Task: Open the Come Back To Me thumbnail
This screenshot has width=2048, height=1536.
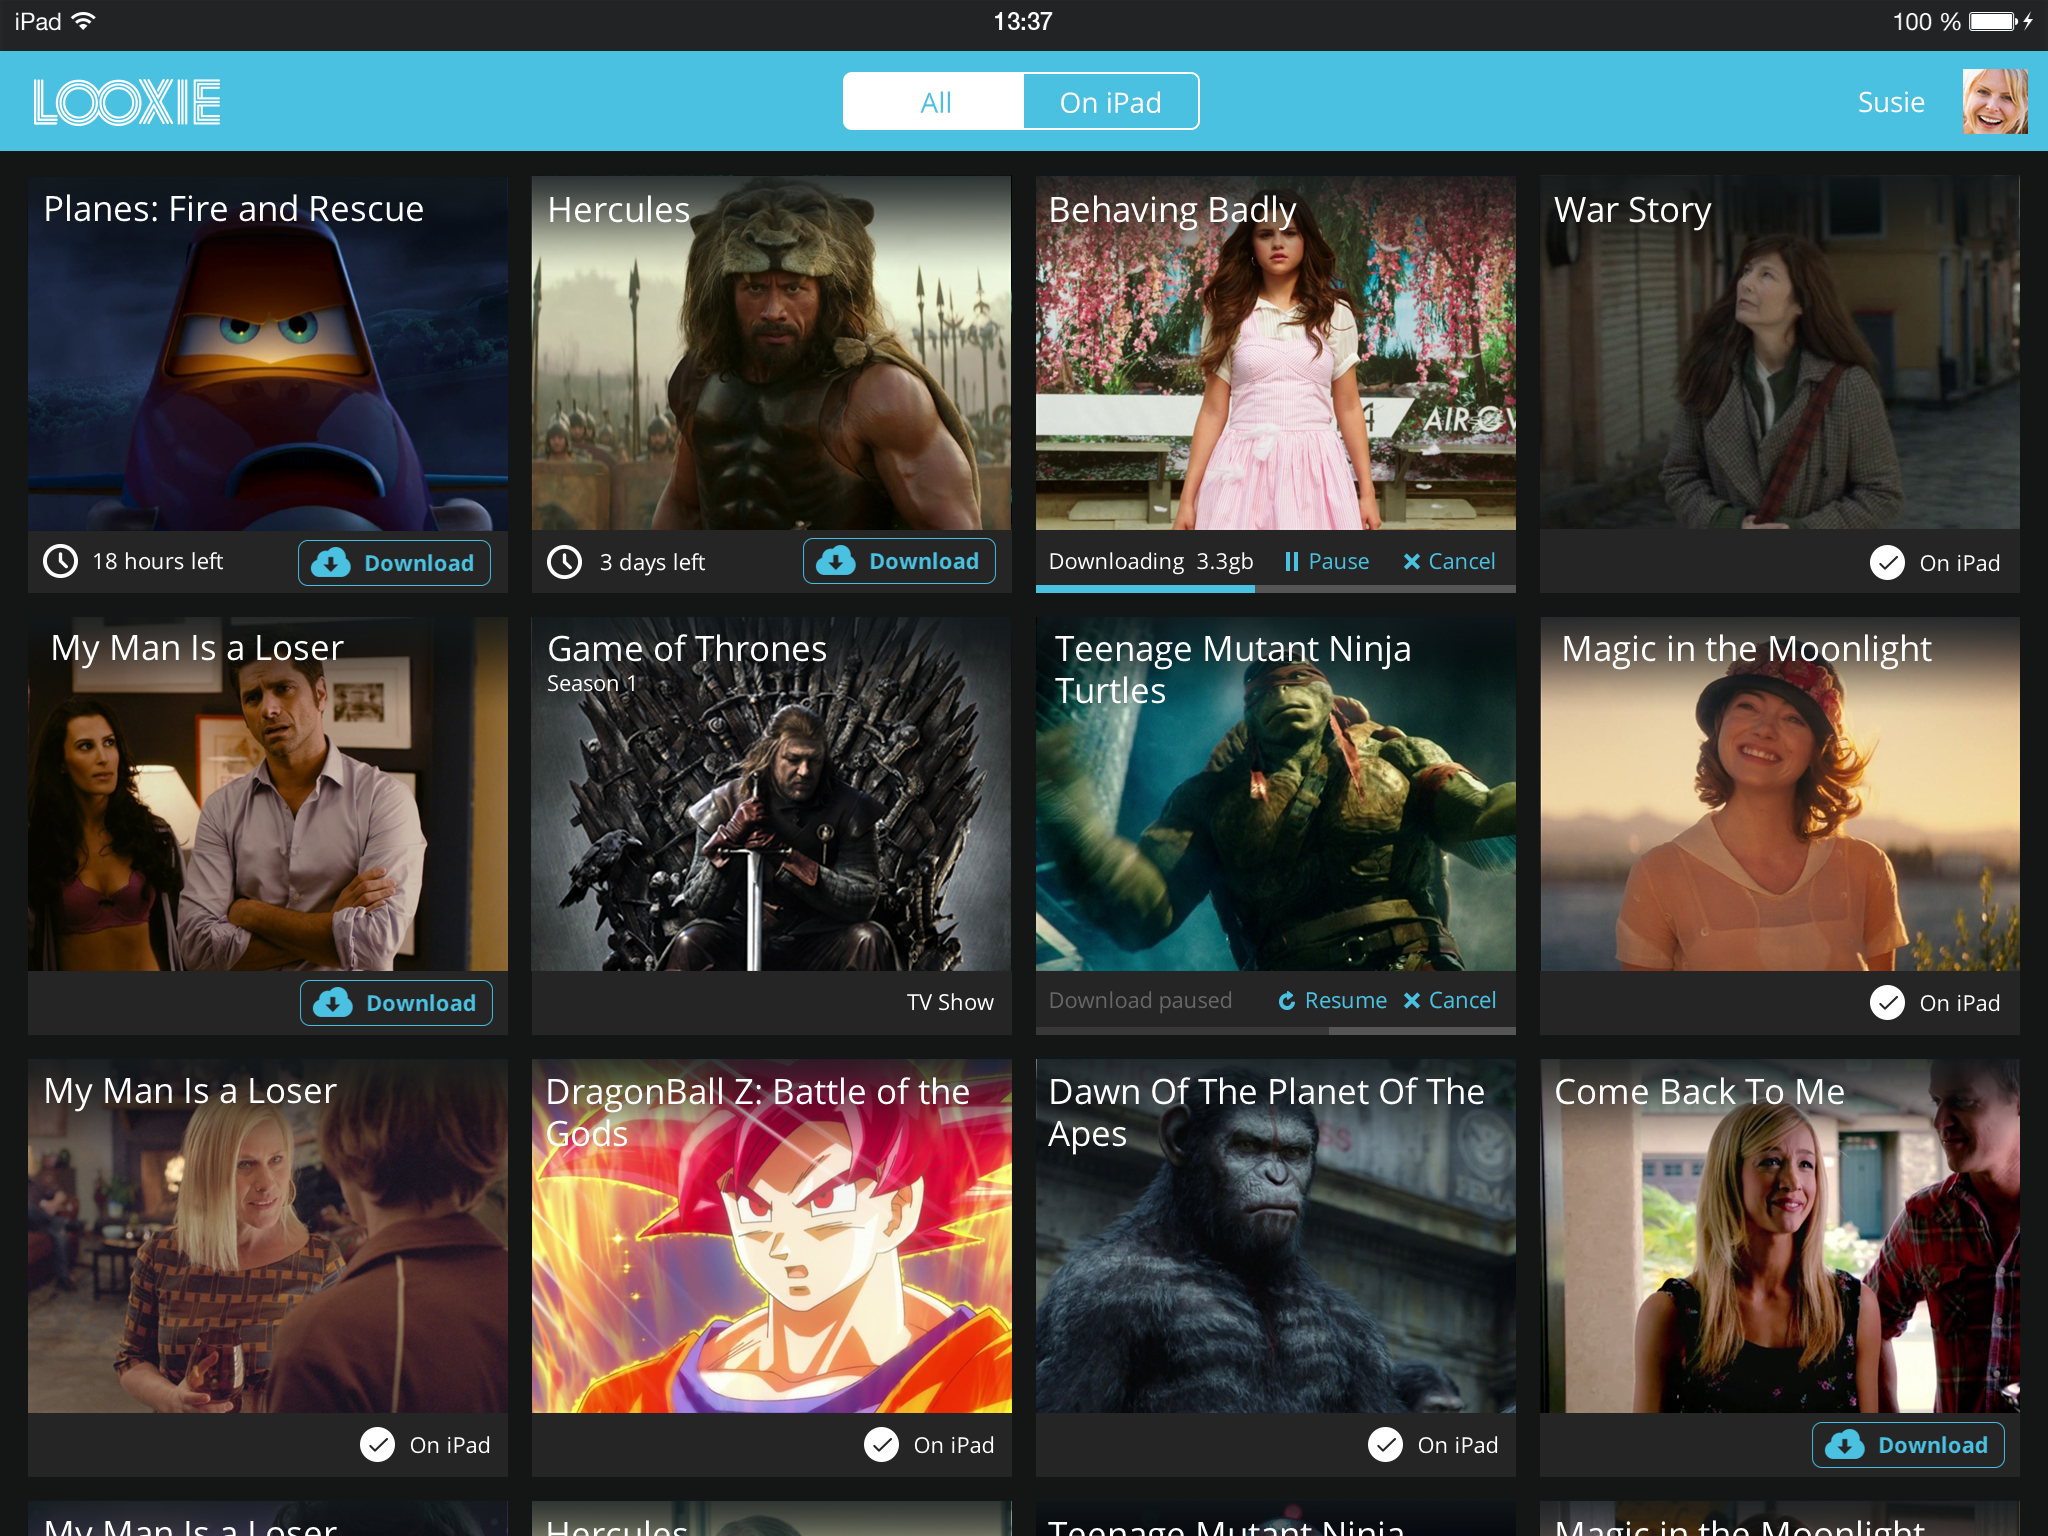Action: click(1780, 1236)
